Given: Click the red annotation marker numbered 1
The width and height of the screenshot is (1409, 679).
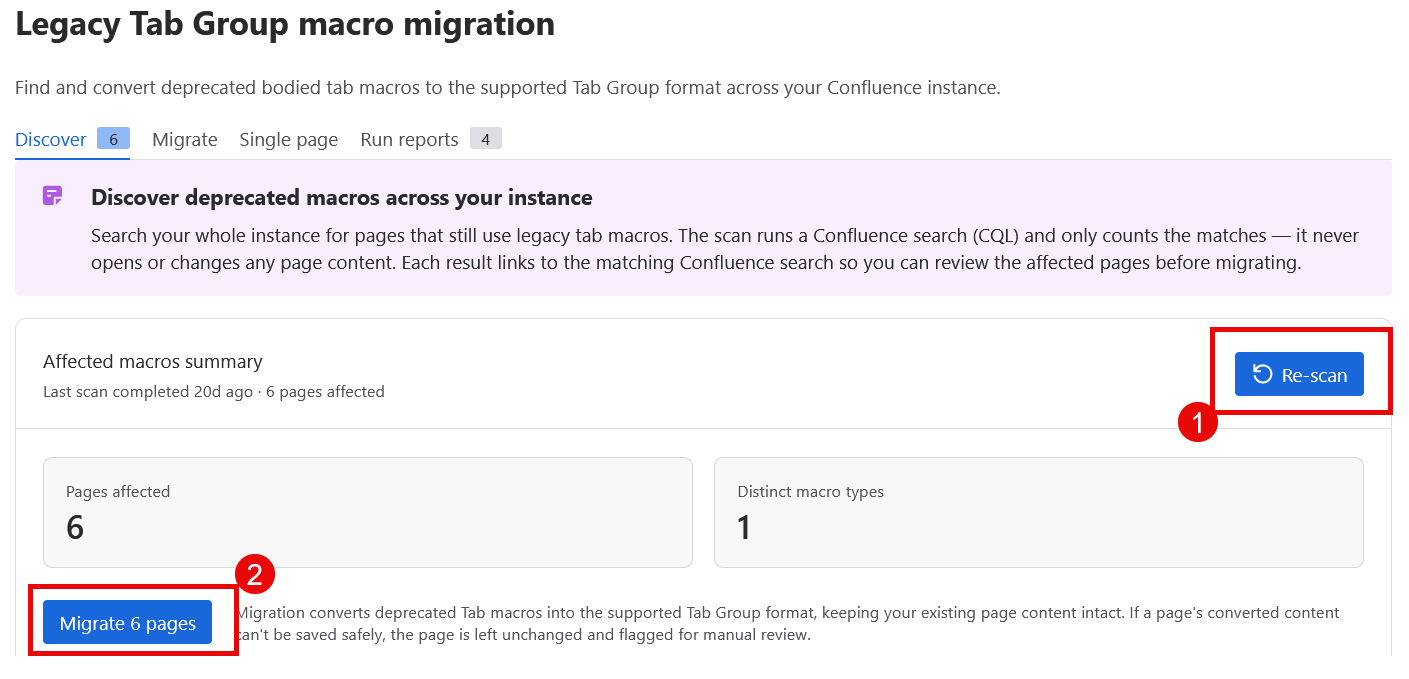Looking at the screenshot, I should click(x=1197, y=422).
